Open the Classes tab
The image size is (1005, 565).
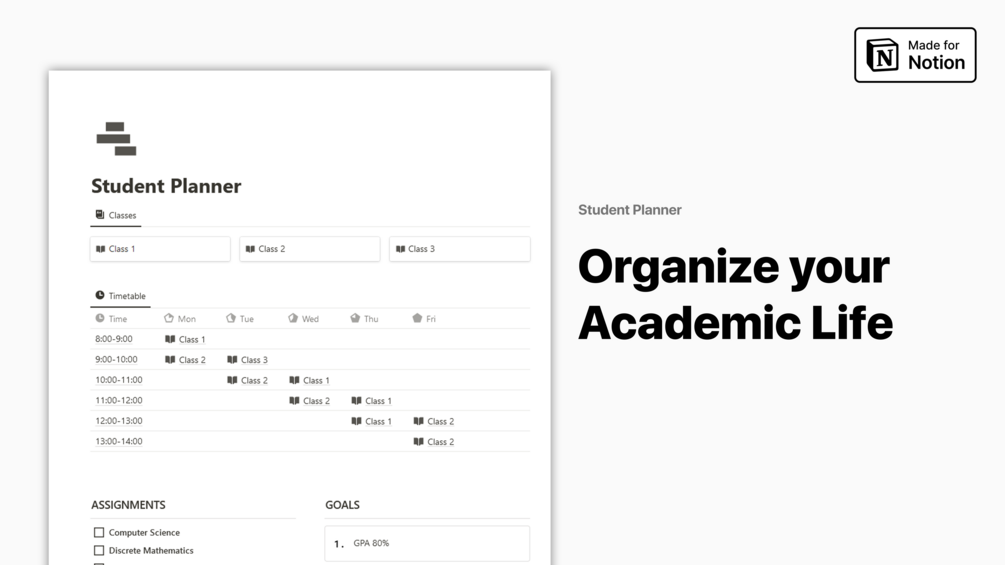click(x=116, y=215)
